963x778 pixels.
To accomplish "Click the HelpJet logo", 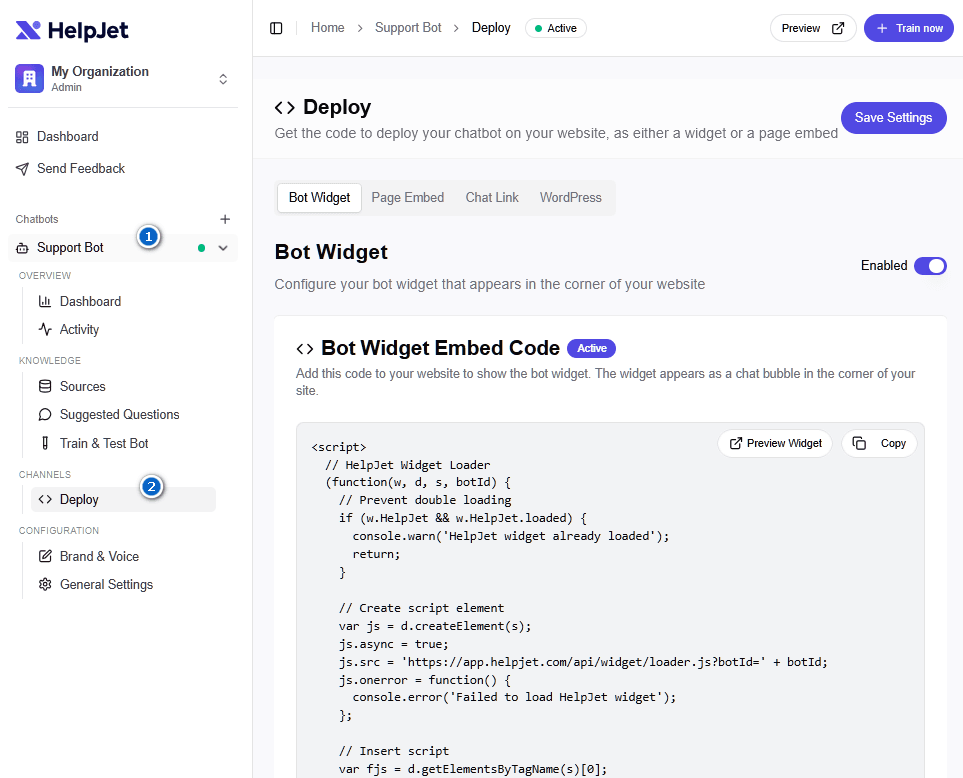I will click(72, 30).
